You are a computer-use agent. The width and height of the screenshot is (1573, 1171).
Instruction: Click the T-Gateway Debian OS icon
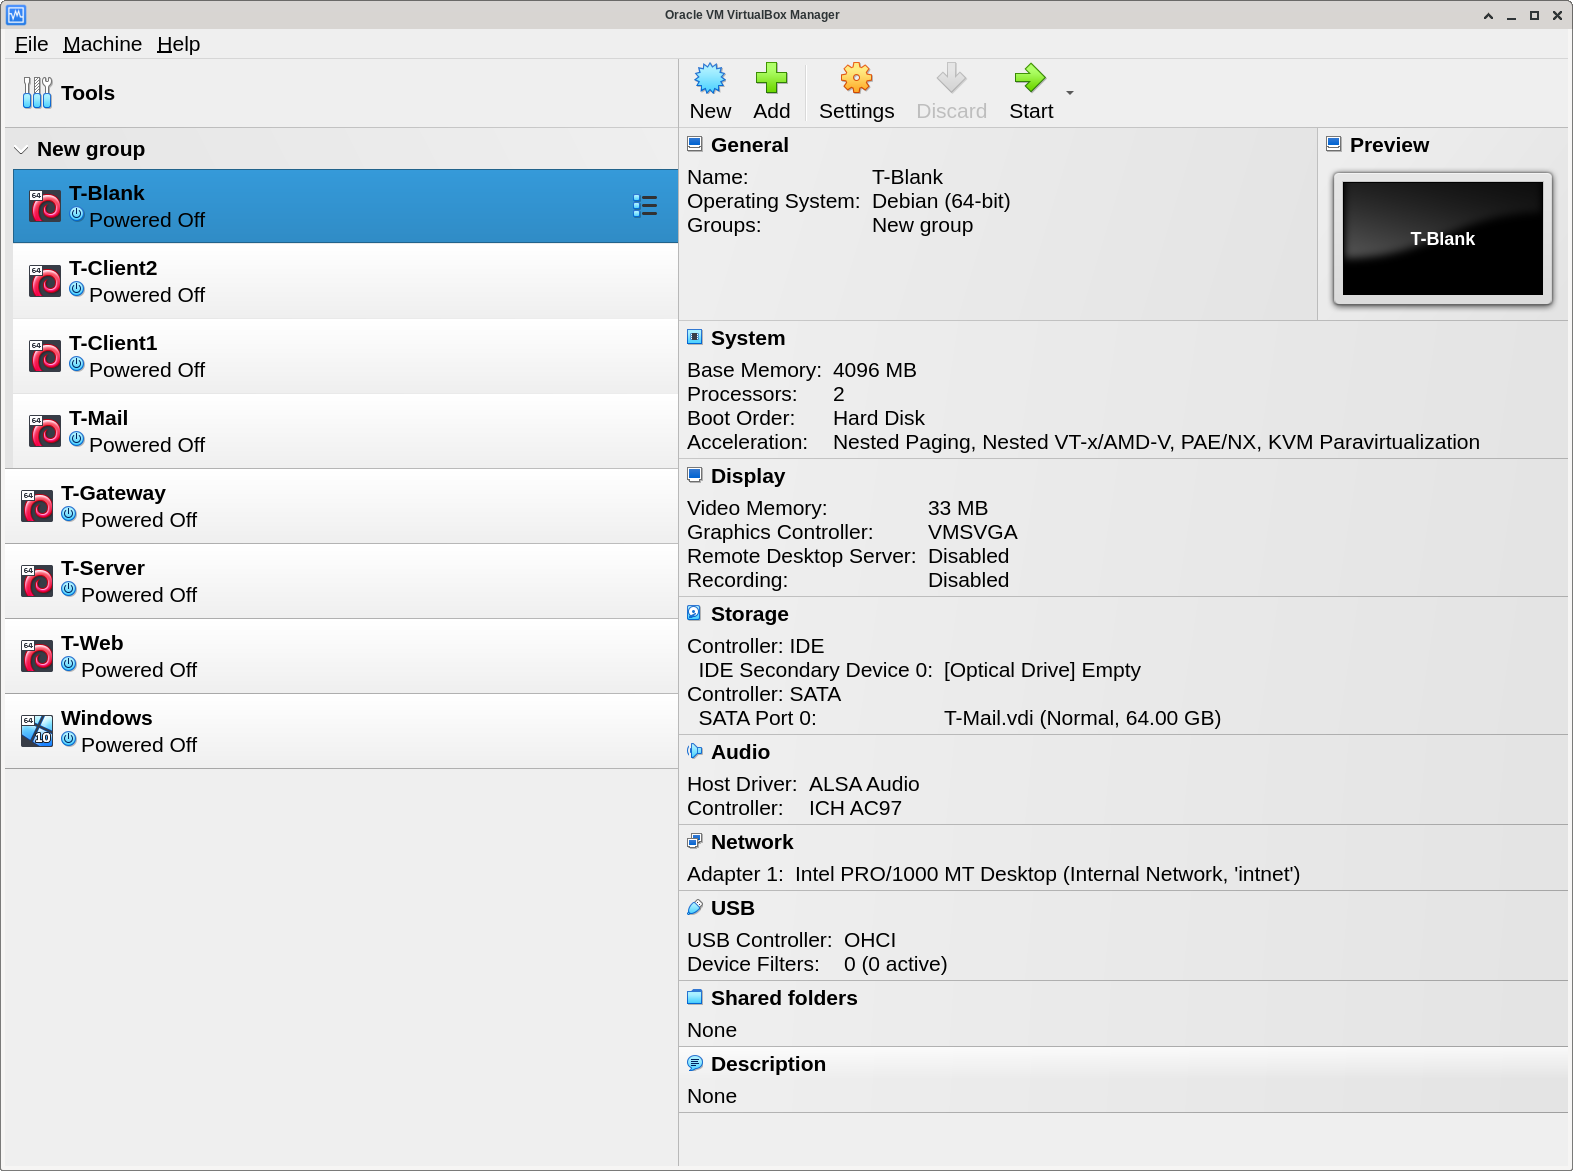coord(37,506)
